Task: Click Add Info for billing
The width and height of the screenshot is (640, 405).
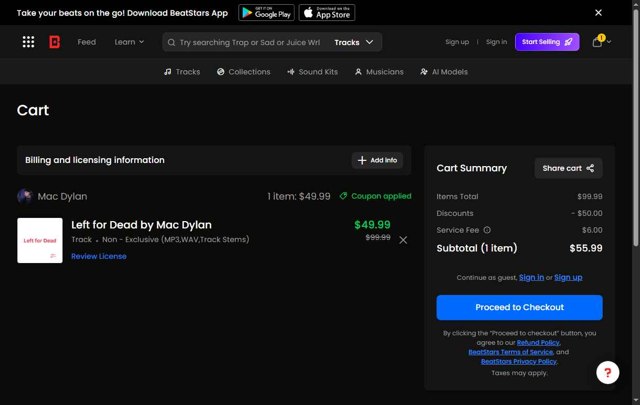Action: (377, 160)
